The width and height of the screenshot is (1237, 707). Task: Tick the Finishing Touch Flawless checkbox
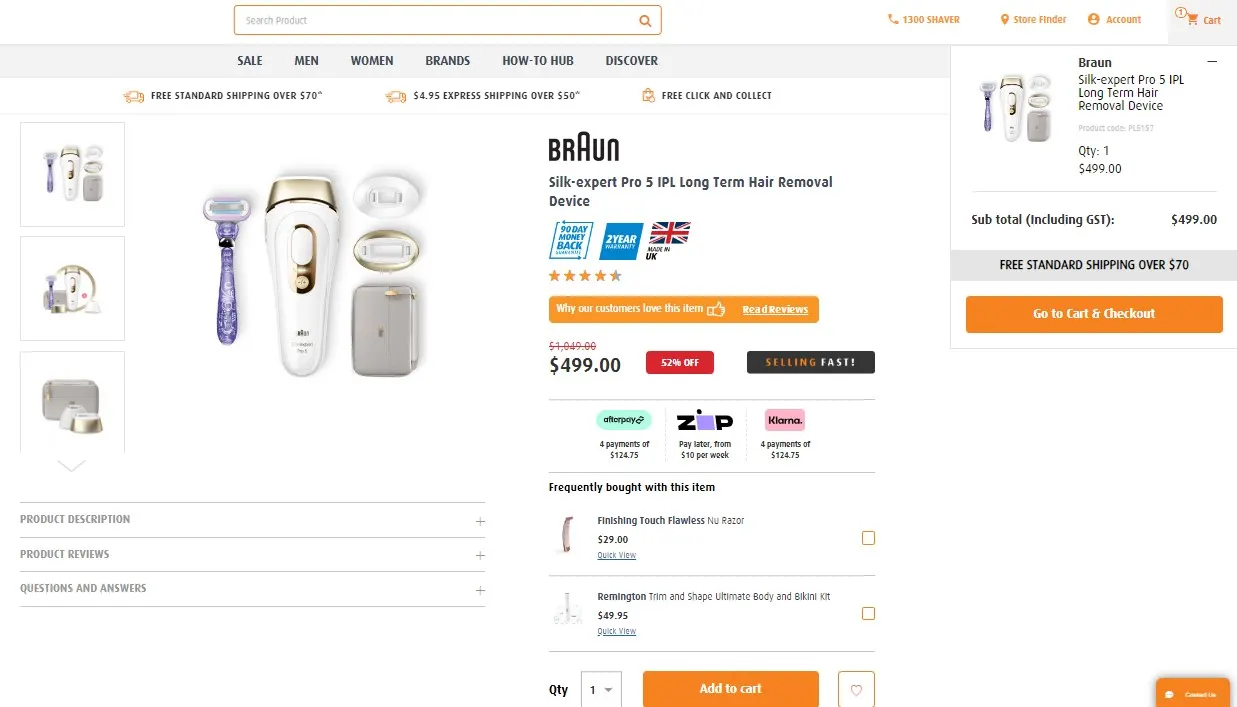pos(868,538)
